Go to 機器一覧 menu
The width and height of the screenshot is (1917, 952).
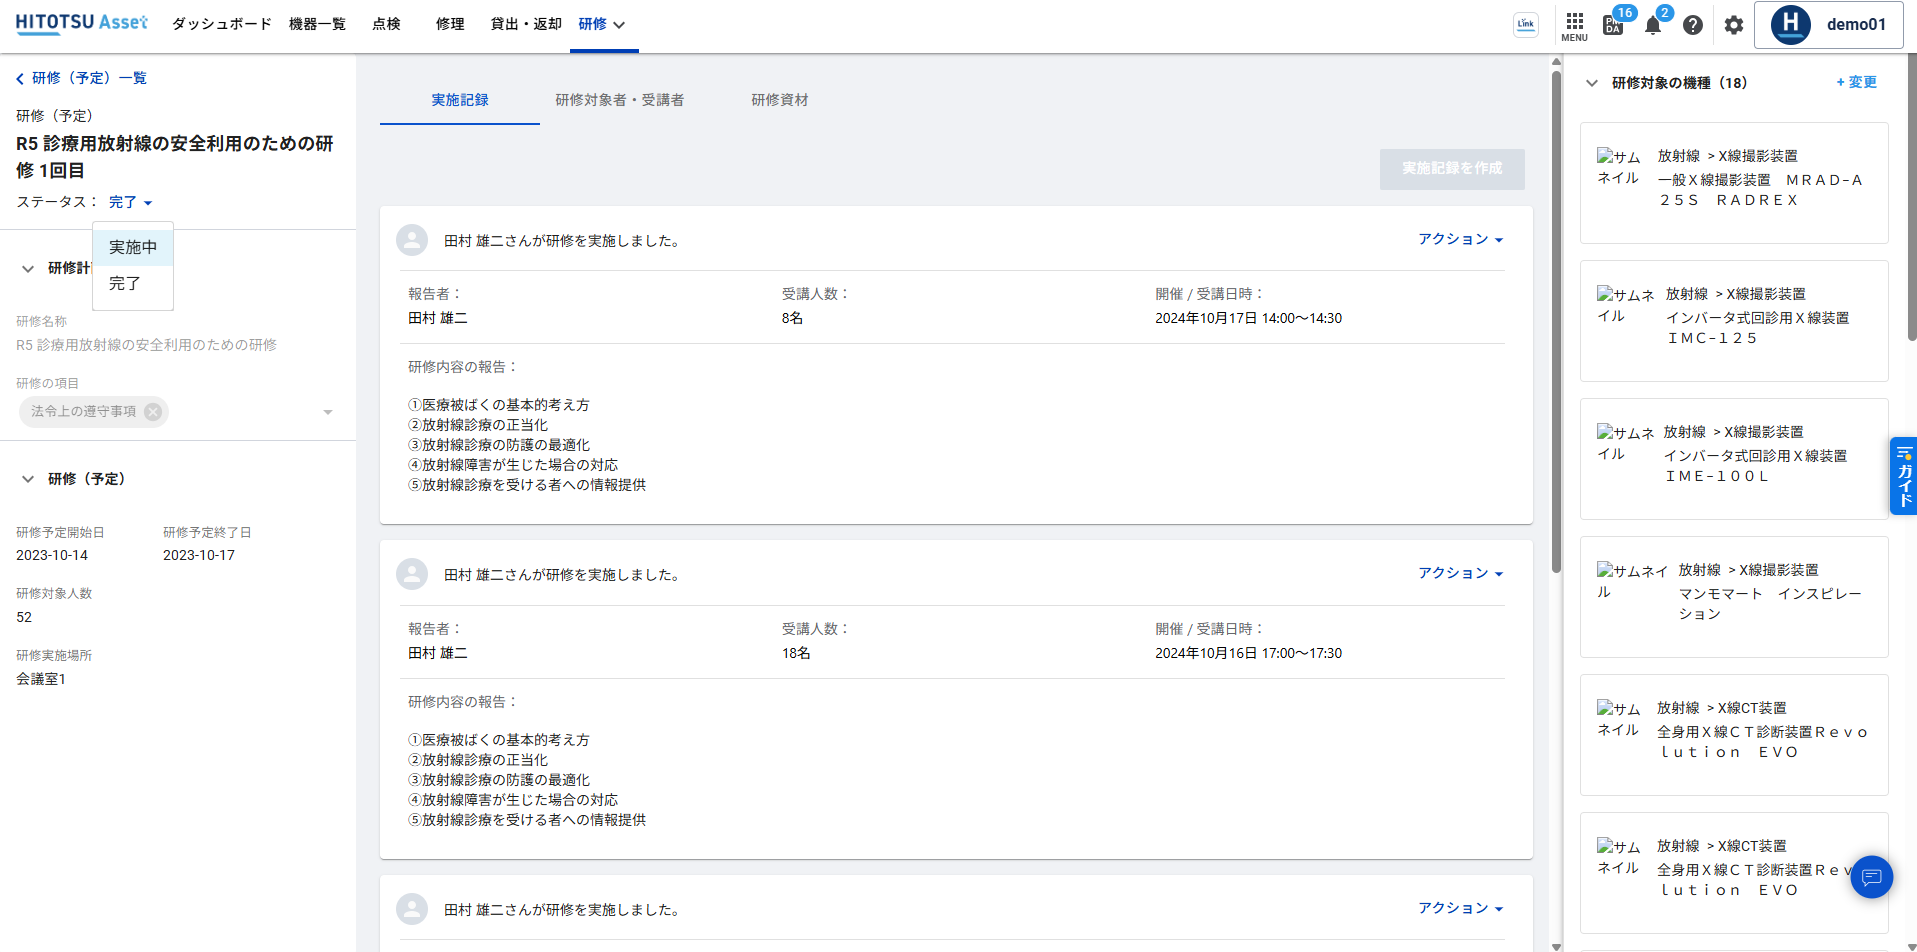click(317, 24)
